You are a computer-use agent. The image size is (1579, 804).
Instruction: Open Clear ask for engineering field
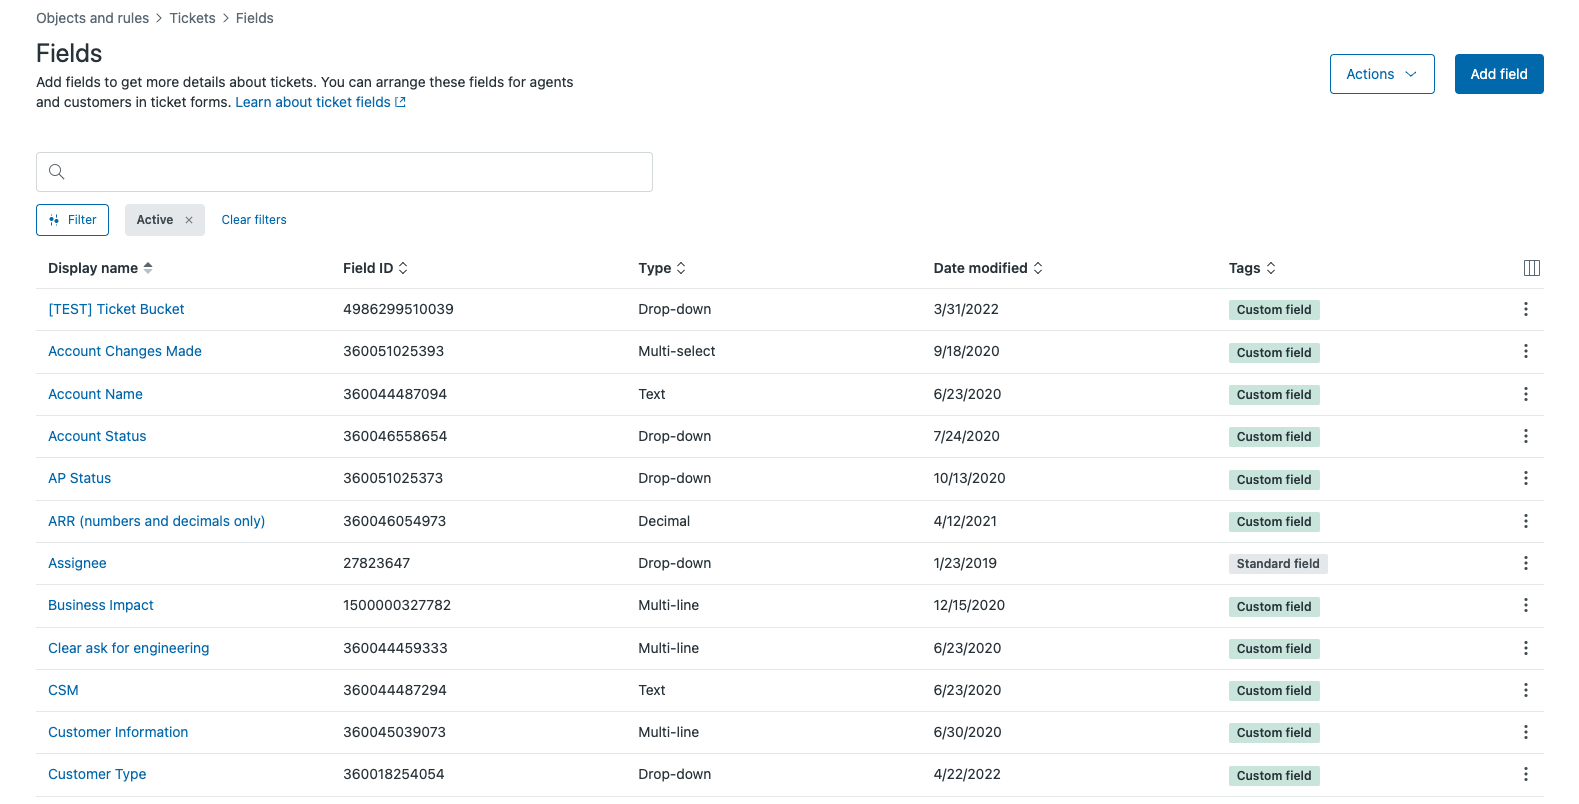click(129, 648)
